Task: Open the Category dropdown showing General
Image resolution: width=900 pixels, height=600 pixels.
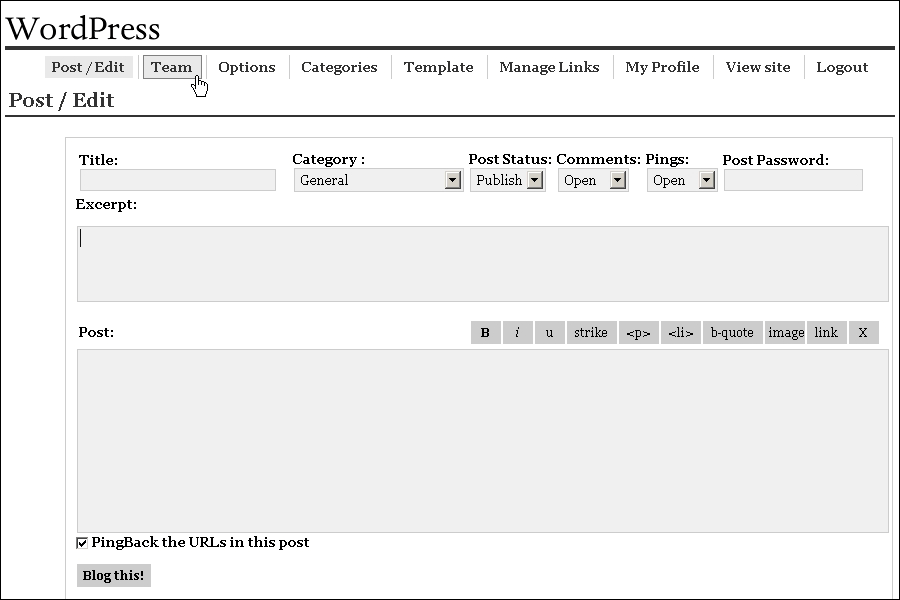Action: point(378,180)
